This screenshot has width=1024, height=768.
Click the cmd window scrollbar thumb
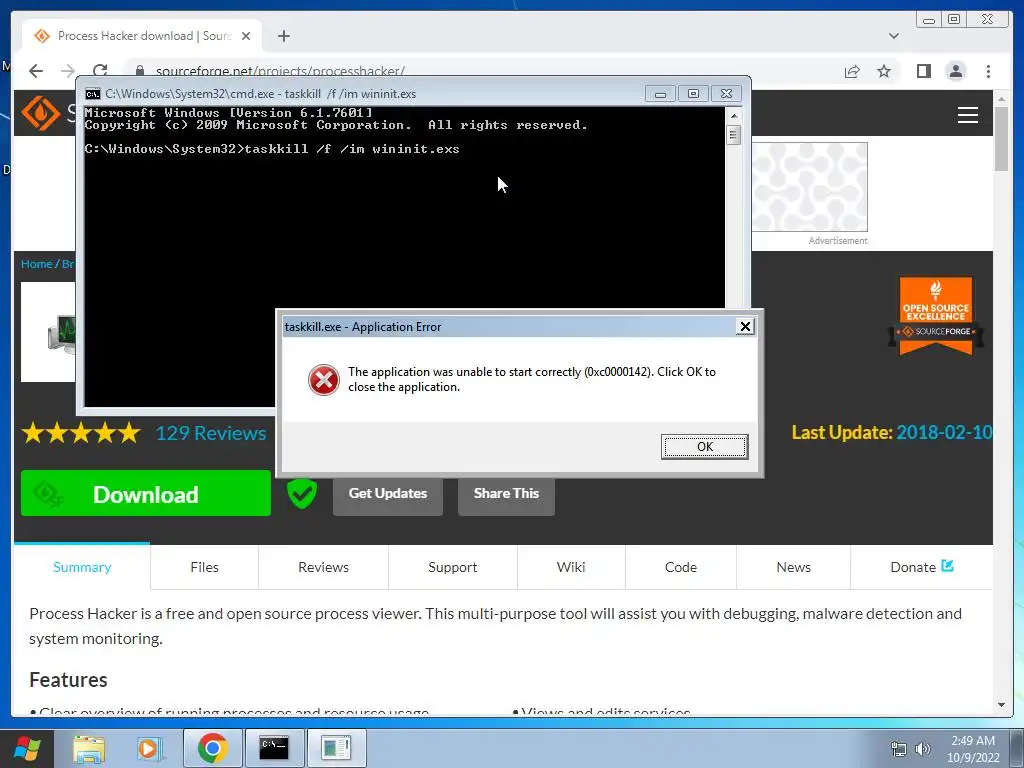(733, 135)
